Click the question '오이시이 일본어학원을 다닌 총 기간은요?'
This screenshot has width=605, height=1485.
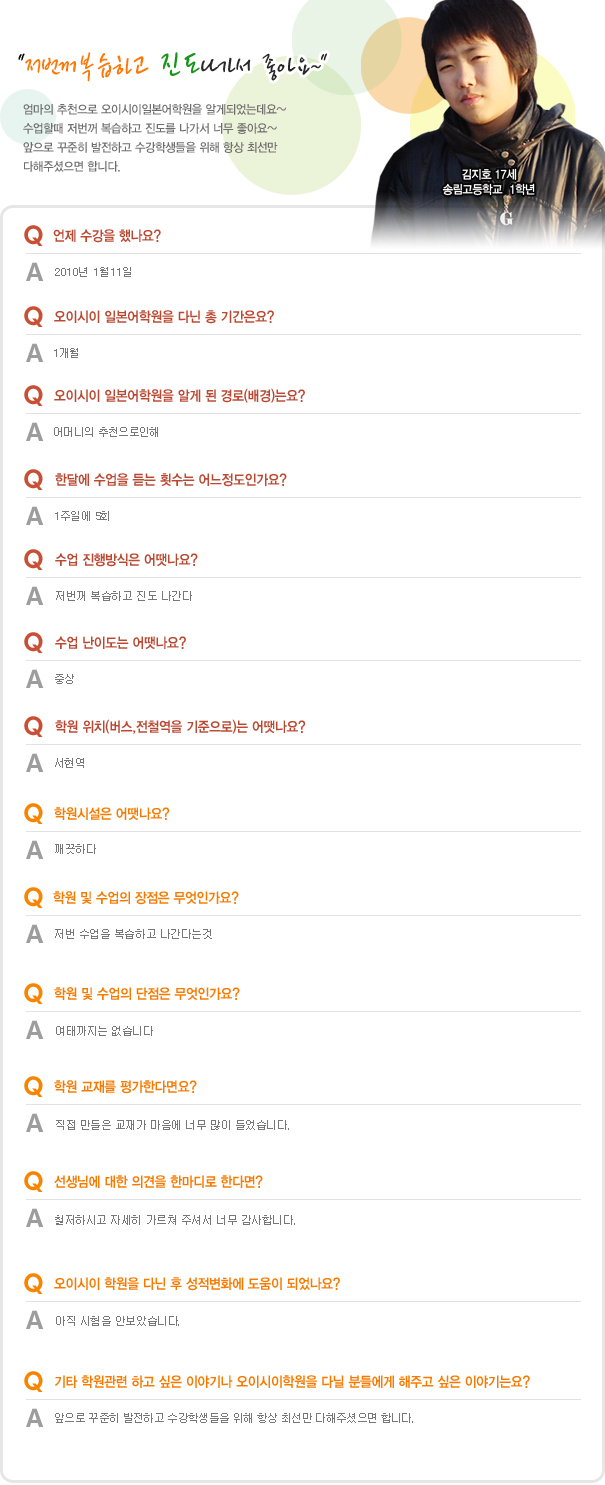[164, 317]
